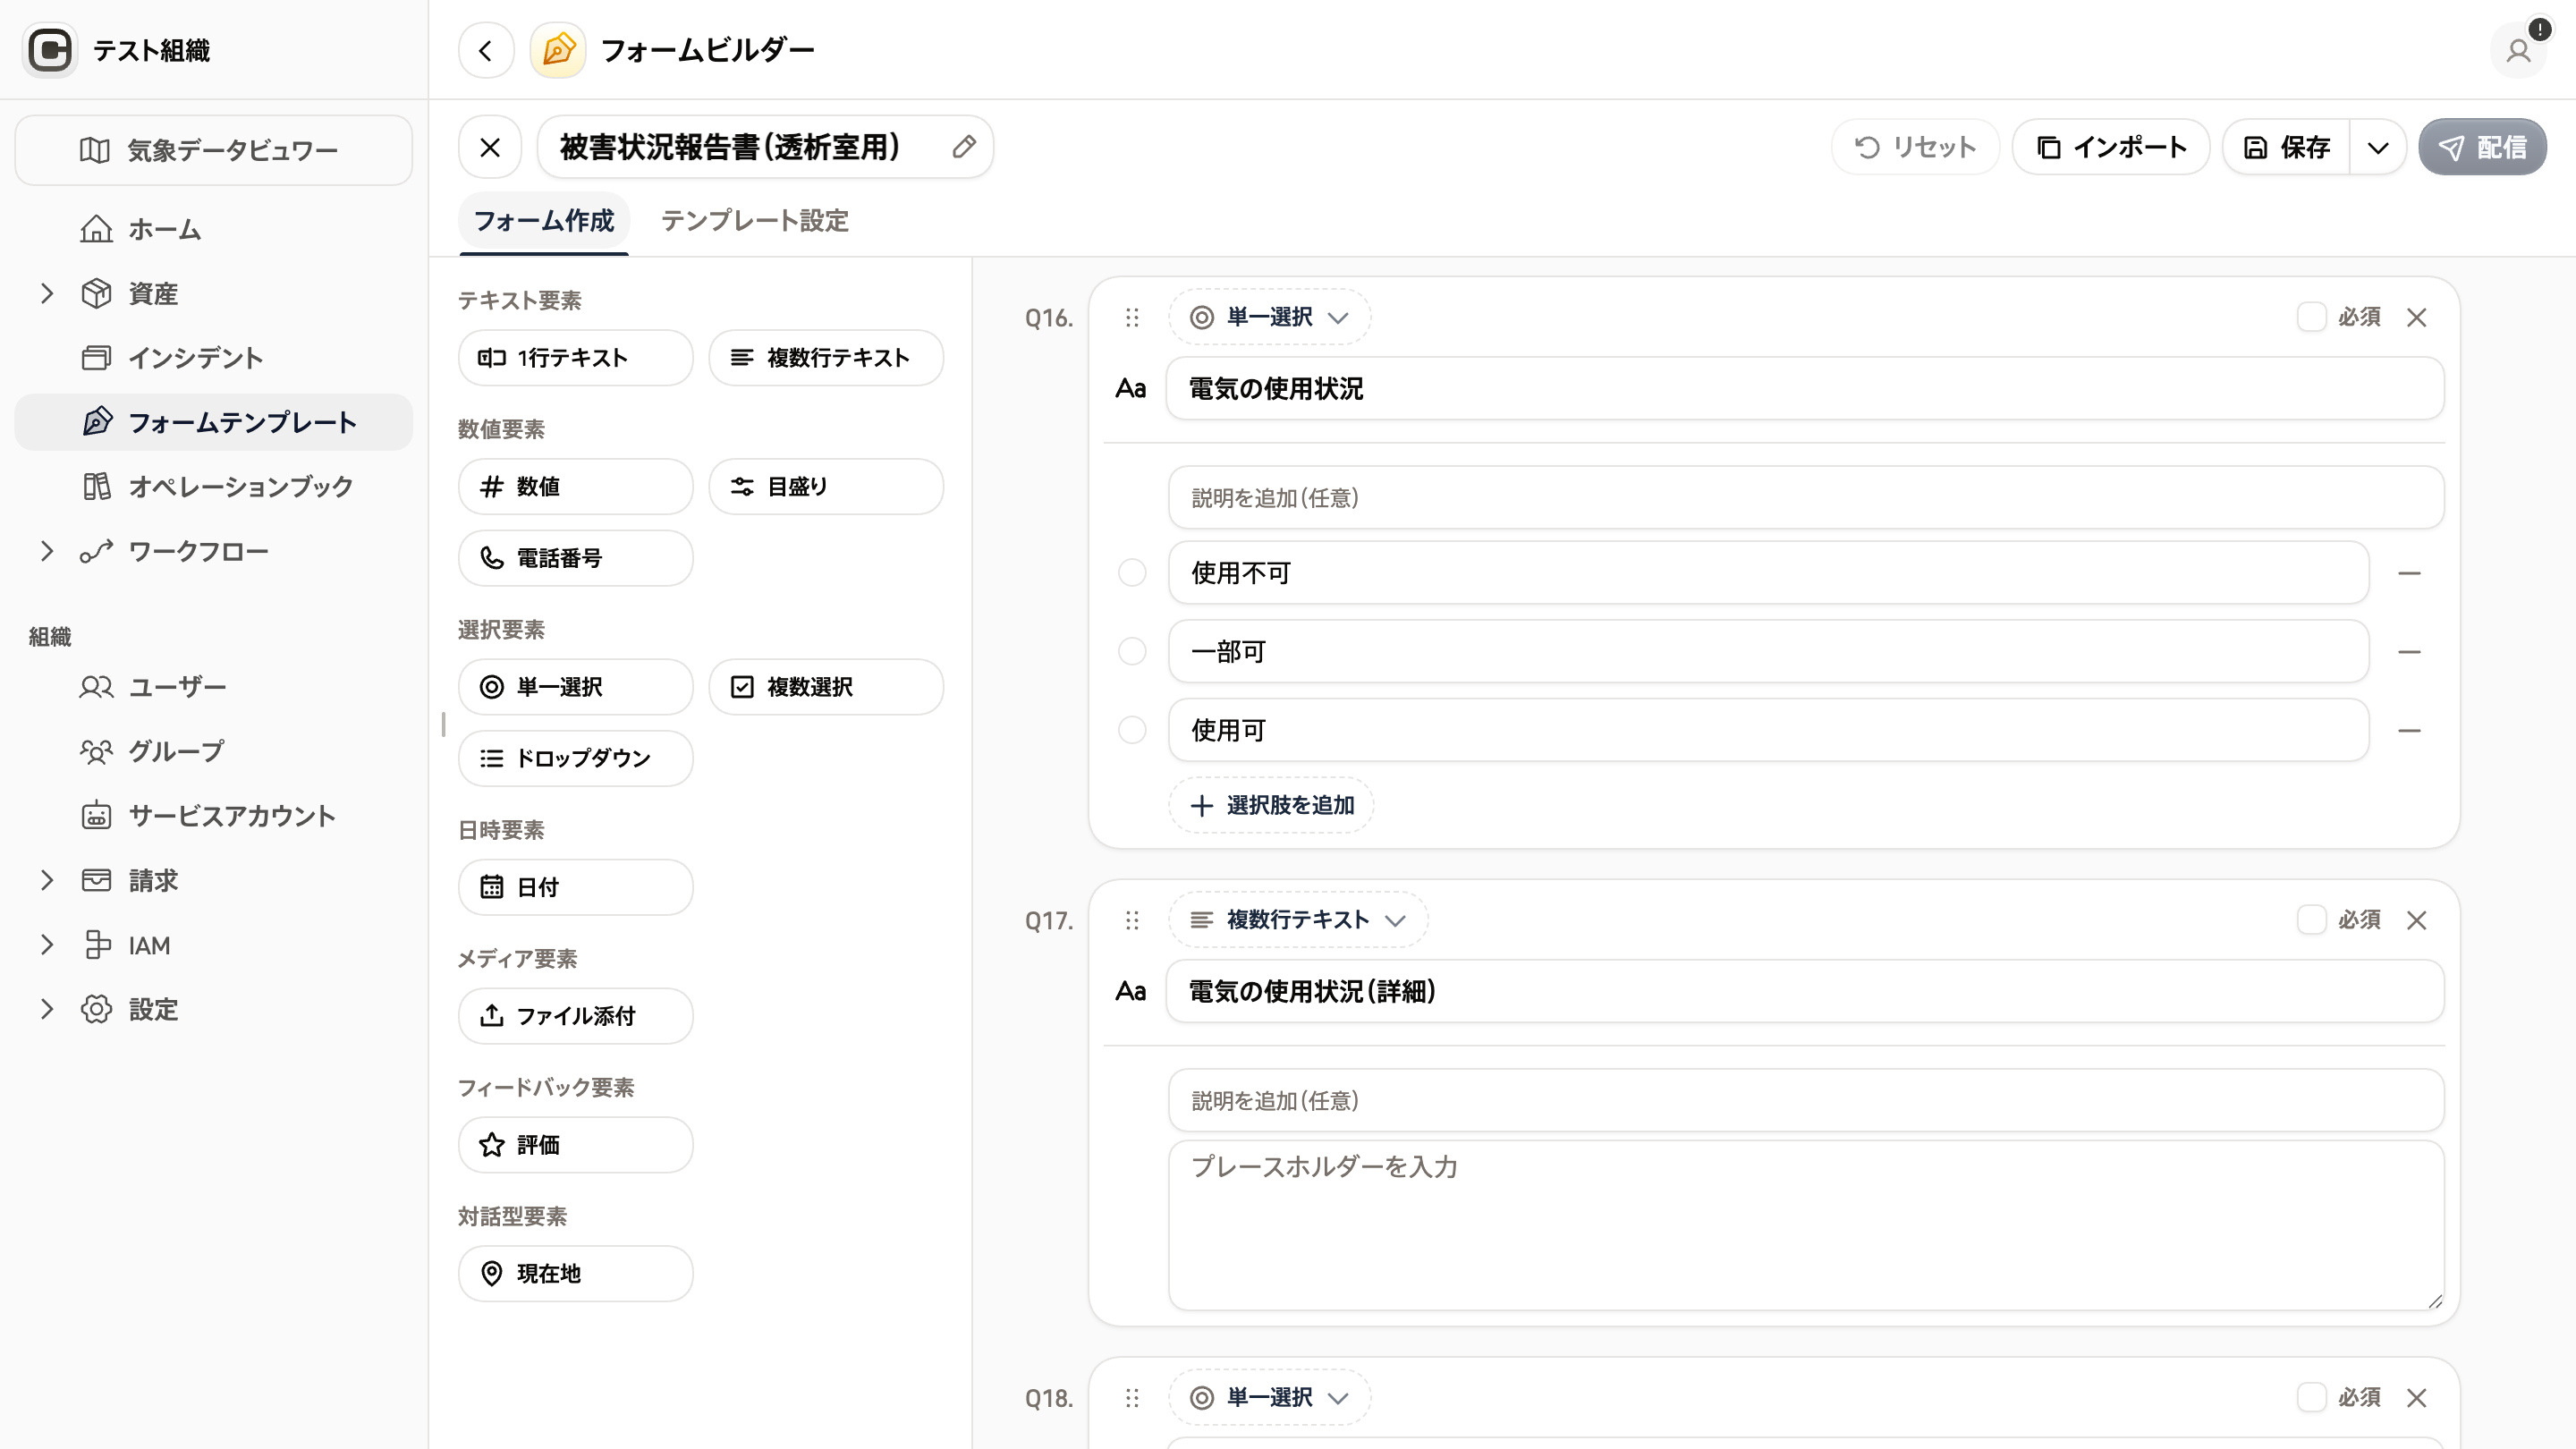2576x1449 pixels.
Task: Open ユーザー in the sidebar
Action: click(214, 687)
